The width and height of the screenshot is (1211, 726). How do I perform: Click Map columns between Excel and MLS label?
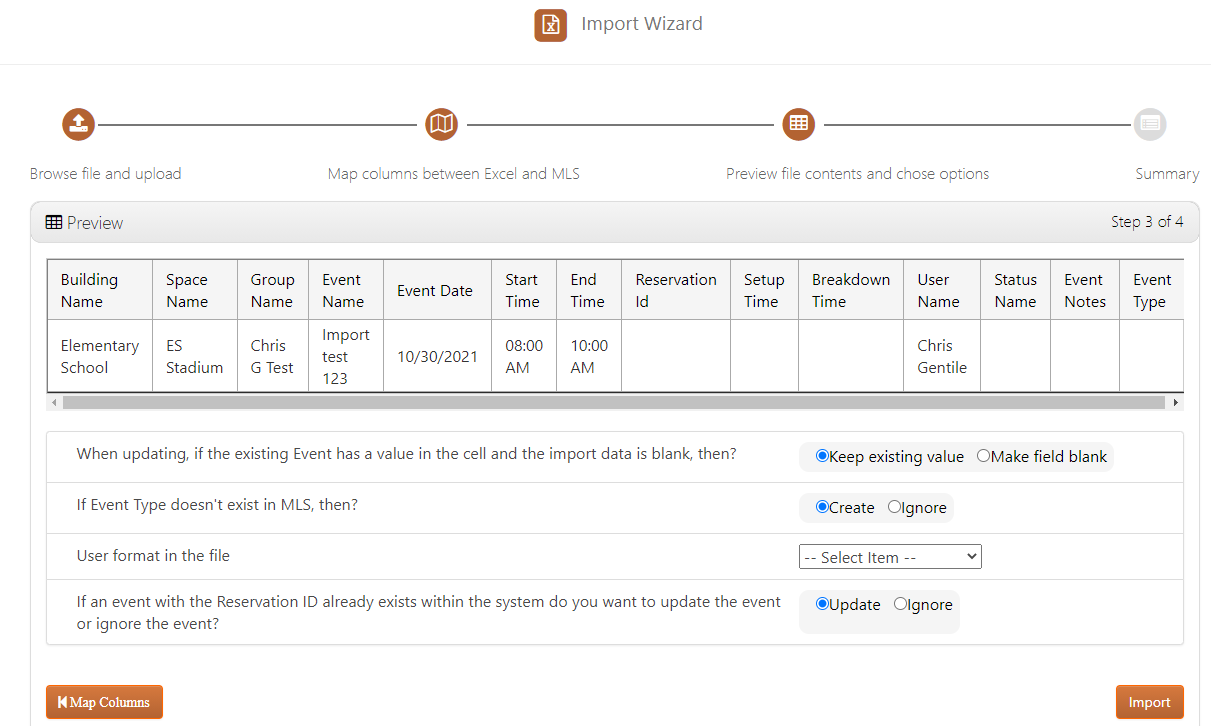click(x=454, y=174)
